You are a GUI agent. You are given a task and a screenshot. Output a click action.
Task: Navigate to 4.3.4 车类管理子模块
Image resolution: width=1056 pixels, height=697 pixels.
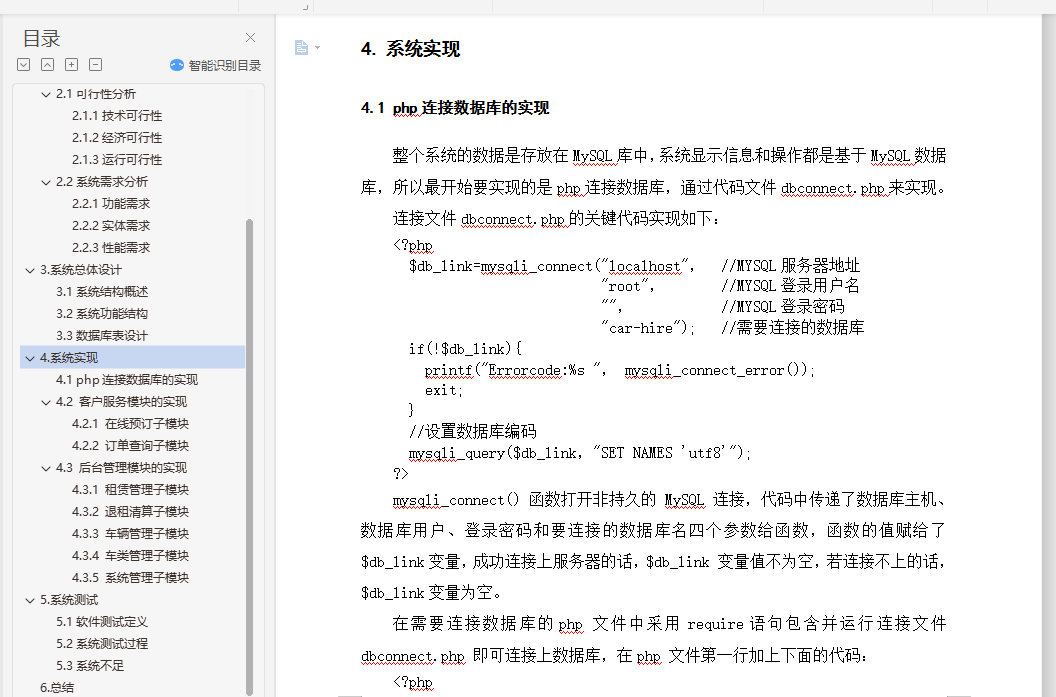coord(131,556)
